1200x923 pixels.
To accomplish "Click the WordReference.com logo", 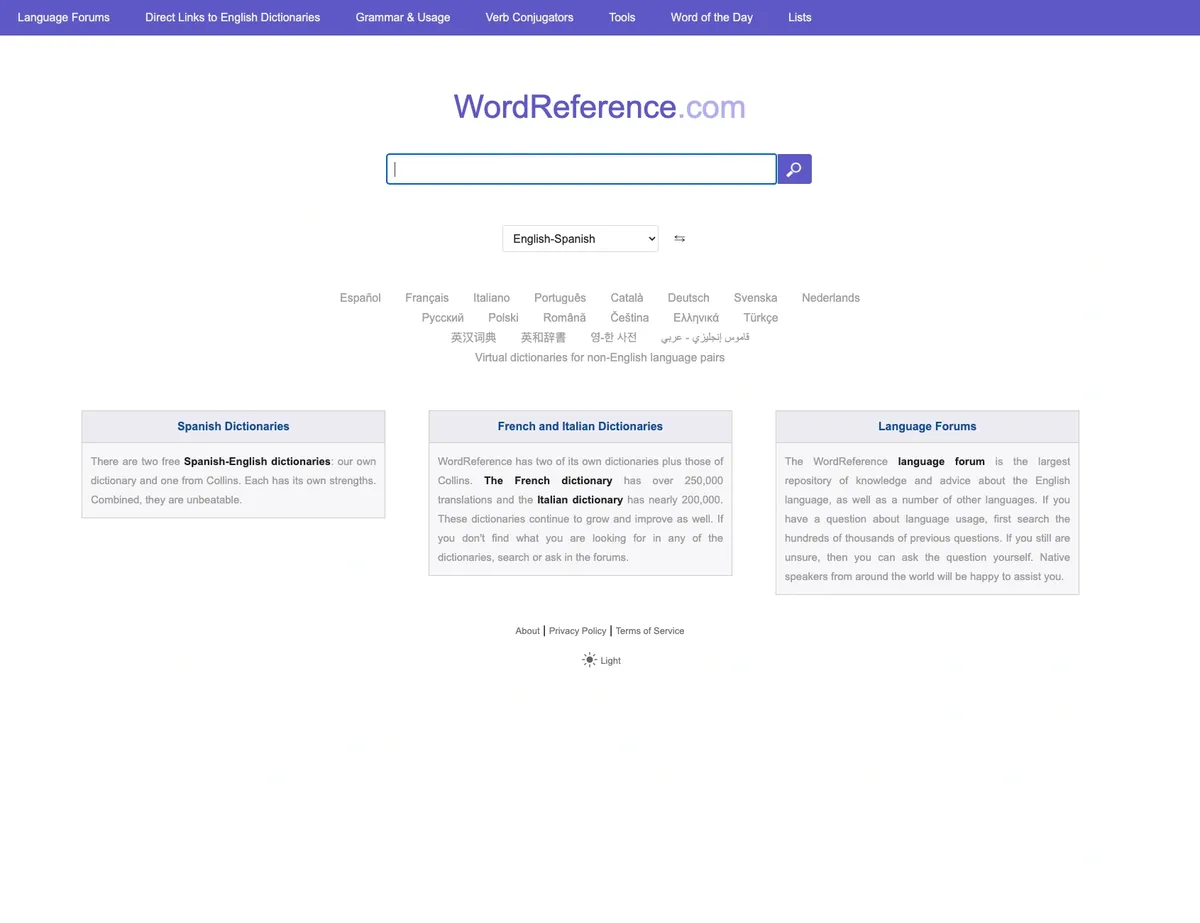I will (600, 107).
